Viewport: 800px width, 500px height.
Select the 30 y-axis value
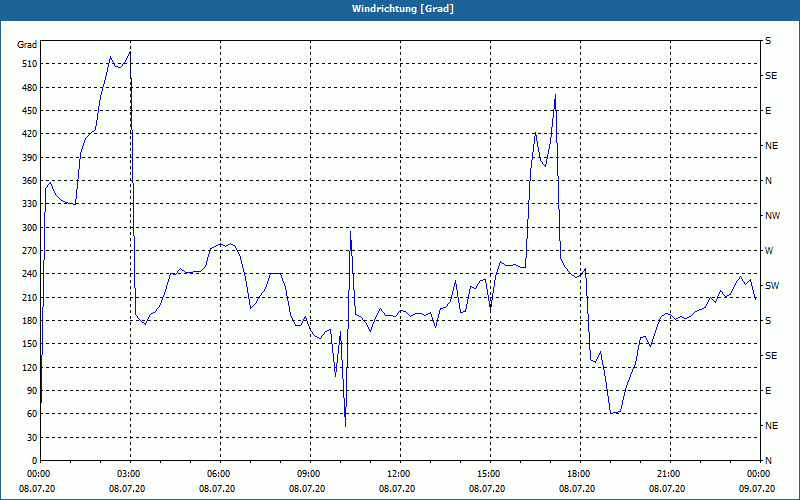pos(32,437)
